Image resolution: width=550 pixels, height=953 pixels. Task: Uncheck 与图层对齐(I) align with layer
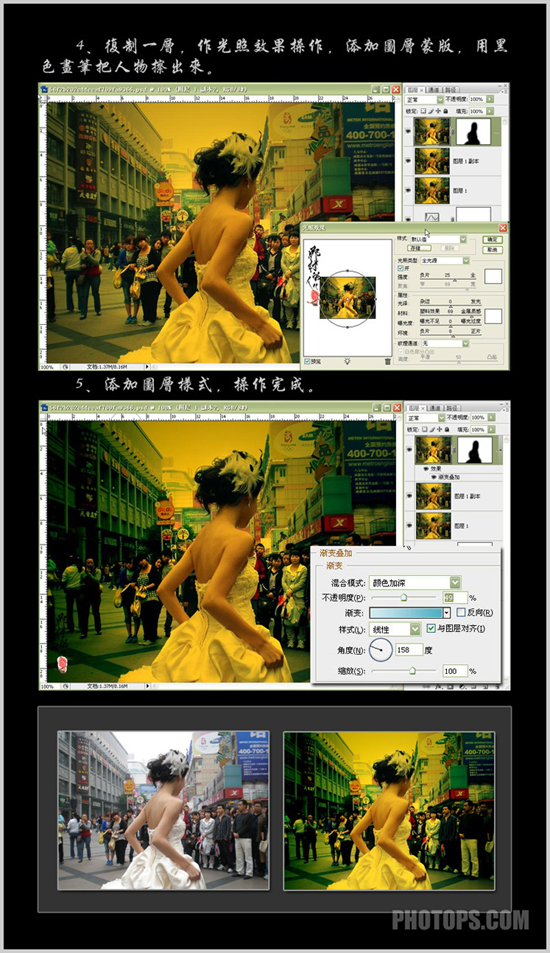click(x=431, y=628)
